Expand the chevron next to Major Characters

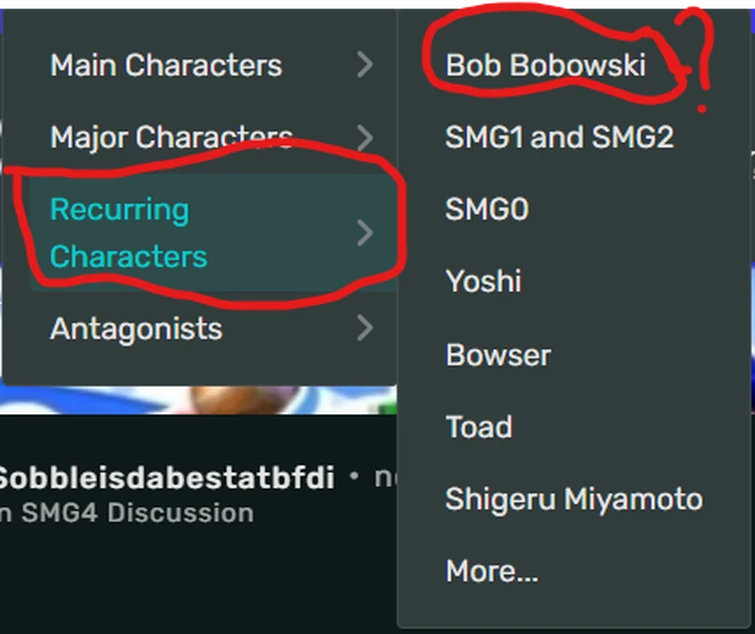pyautogui.click(x=365, y=137)
